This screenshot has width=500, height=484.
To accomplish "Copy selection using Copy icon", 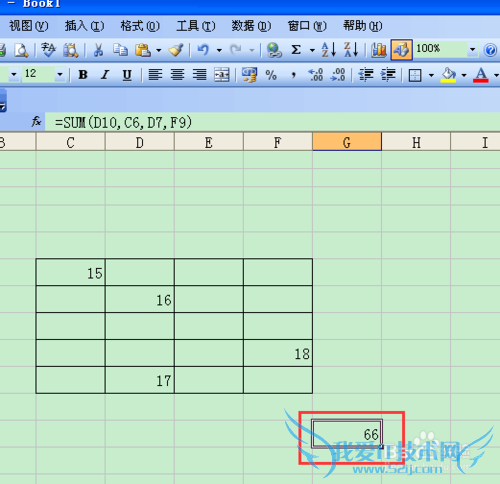I will tap(120, 50).
